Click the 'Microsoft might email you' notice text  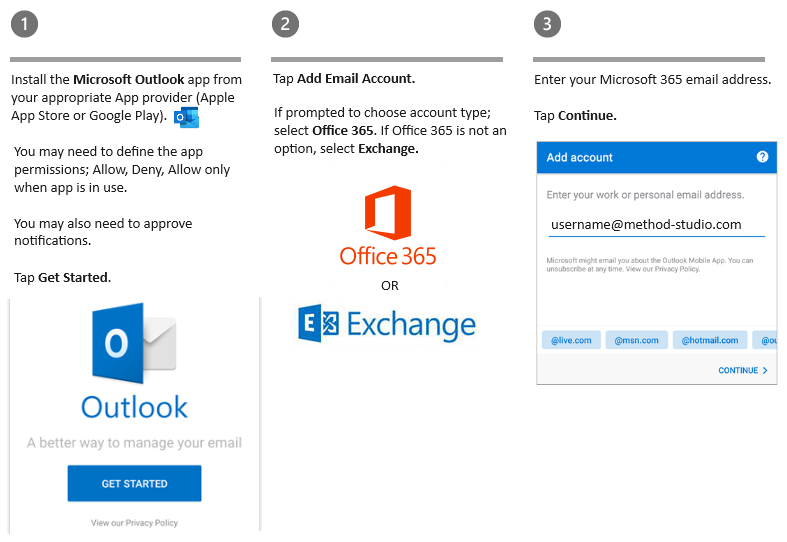(649, 264)
